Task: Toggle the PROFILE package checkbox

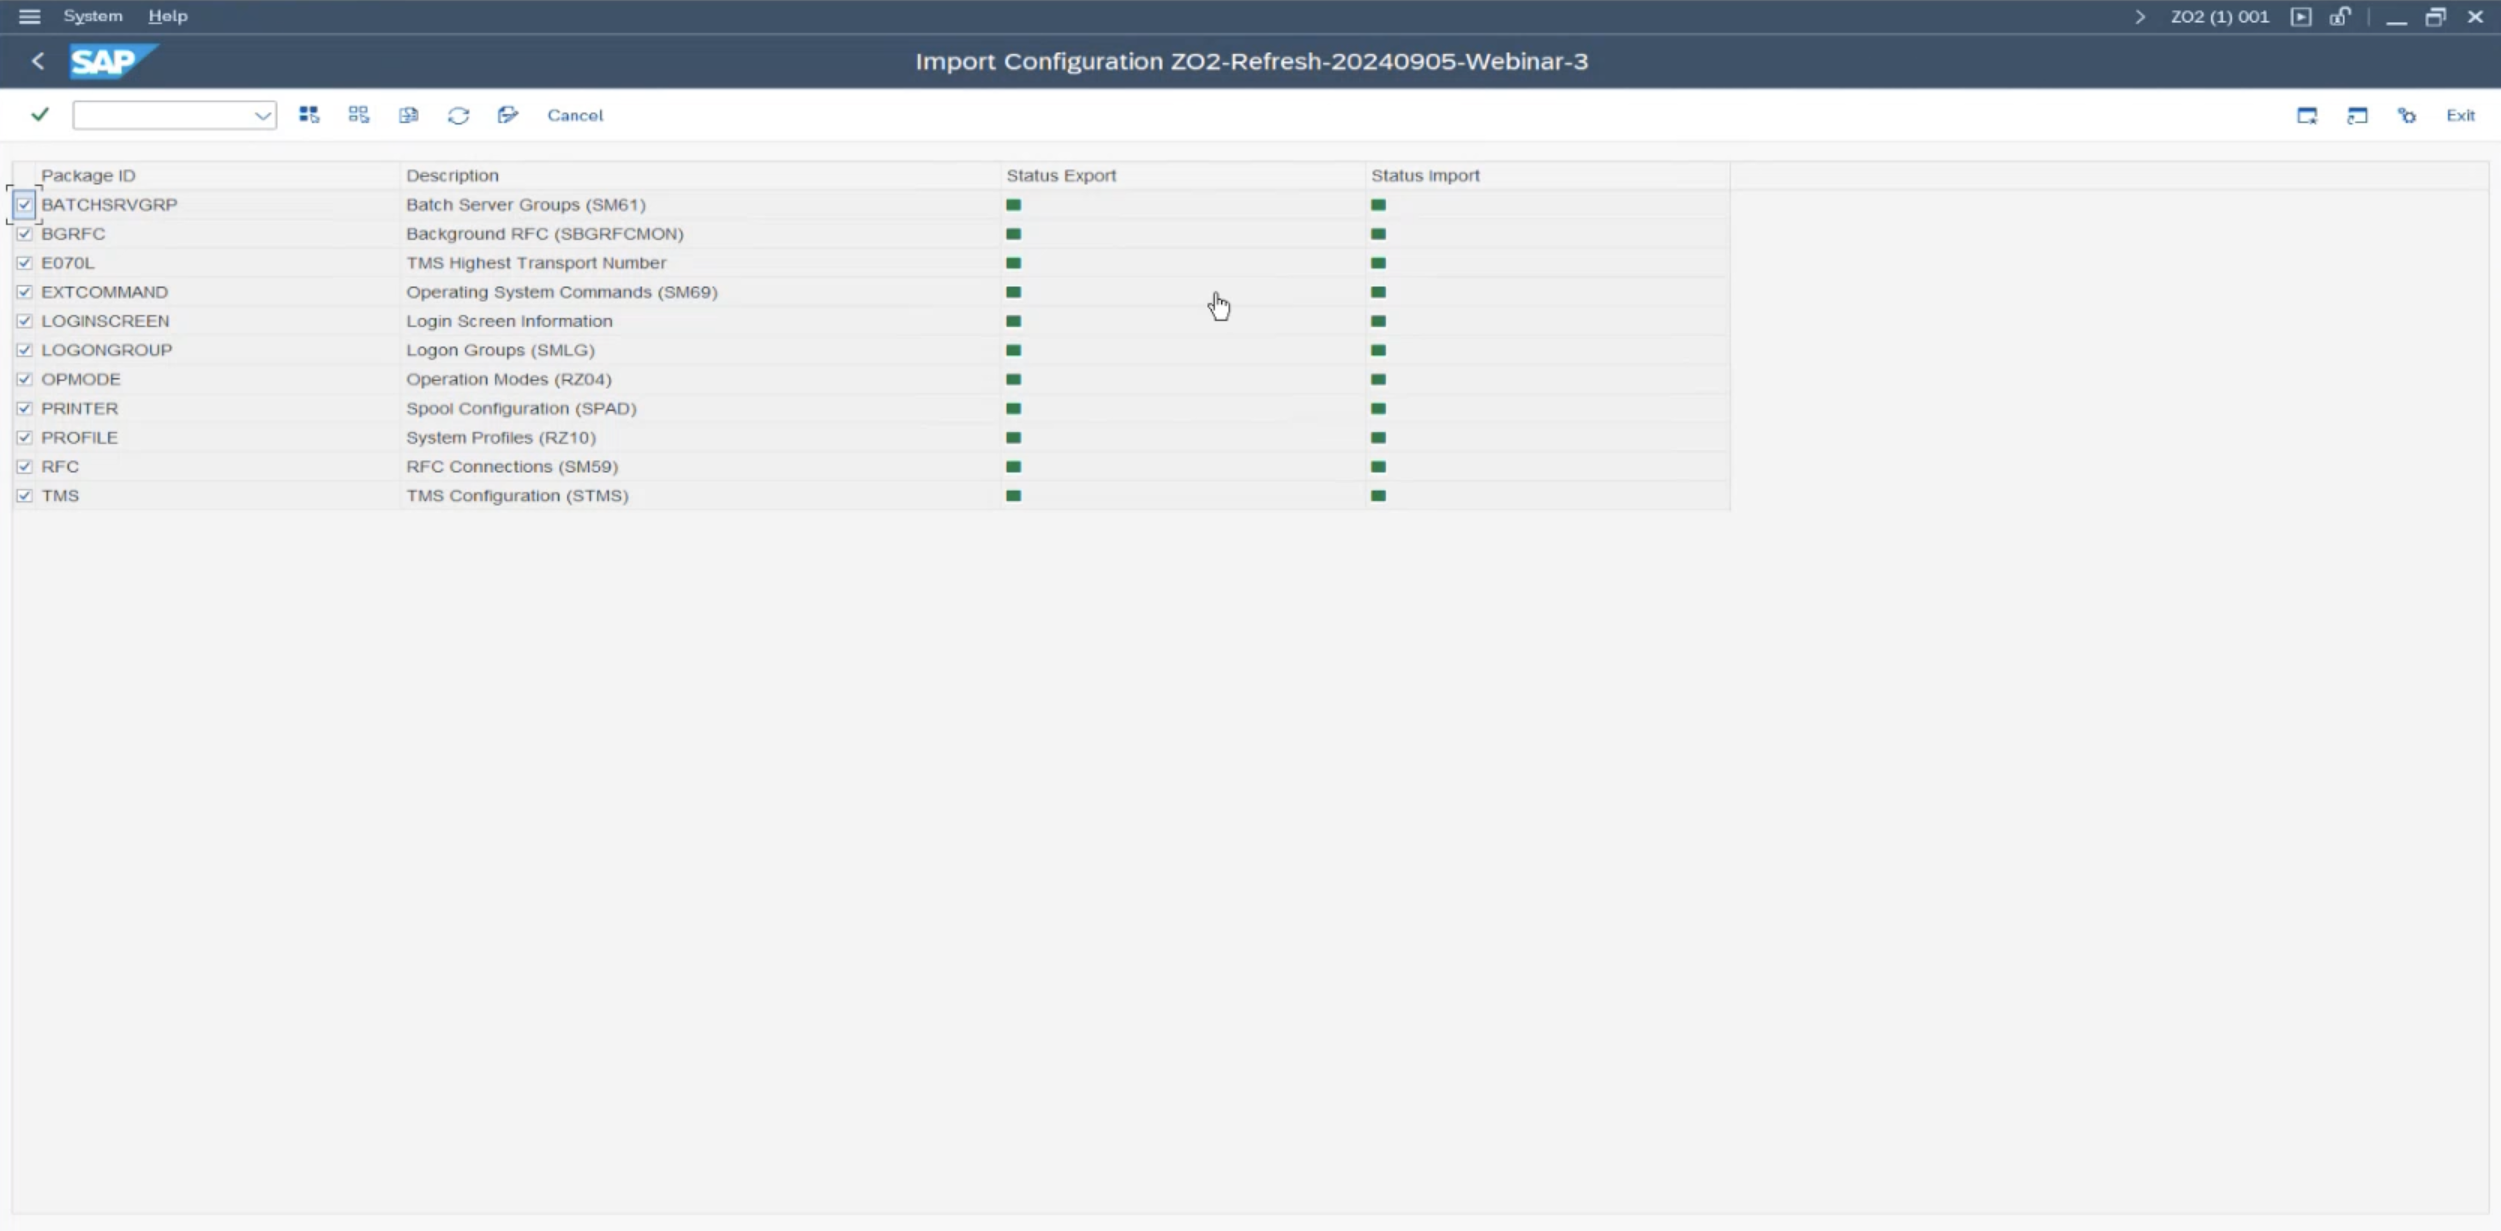Action: 24,437
